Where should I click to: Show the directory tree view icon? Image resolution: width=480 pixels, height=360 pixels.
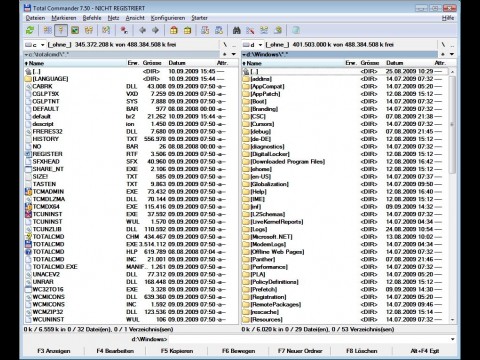tap(89, 31)
